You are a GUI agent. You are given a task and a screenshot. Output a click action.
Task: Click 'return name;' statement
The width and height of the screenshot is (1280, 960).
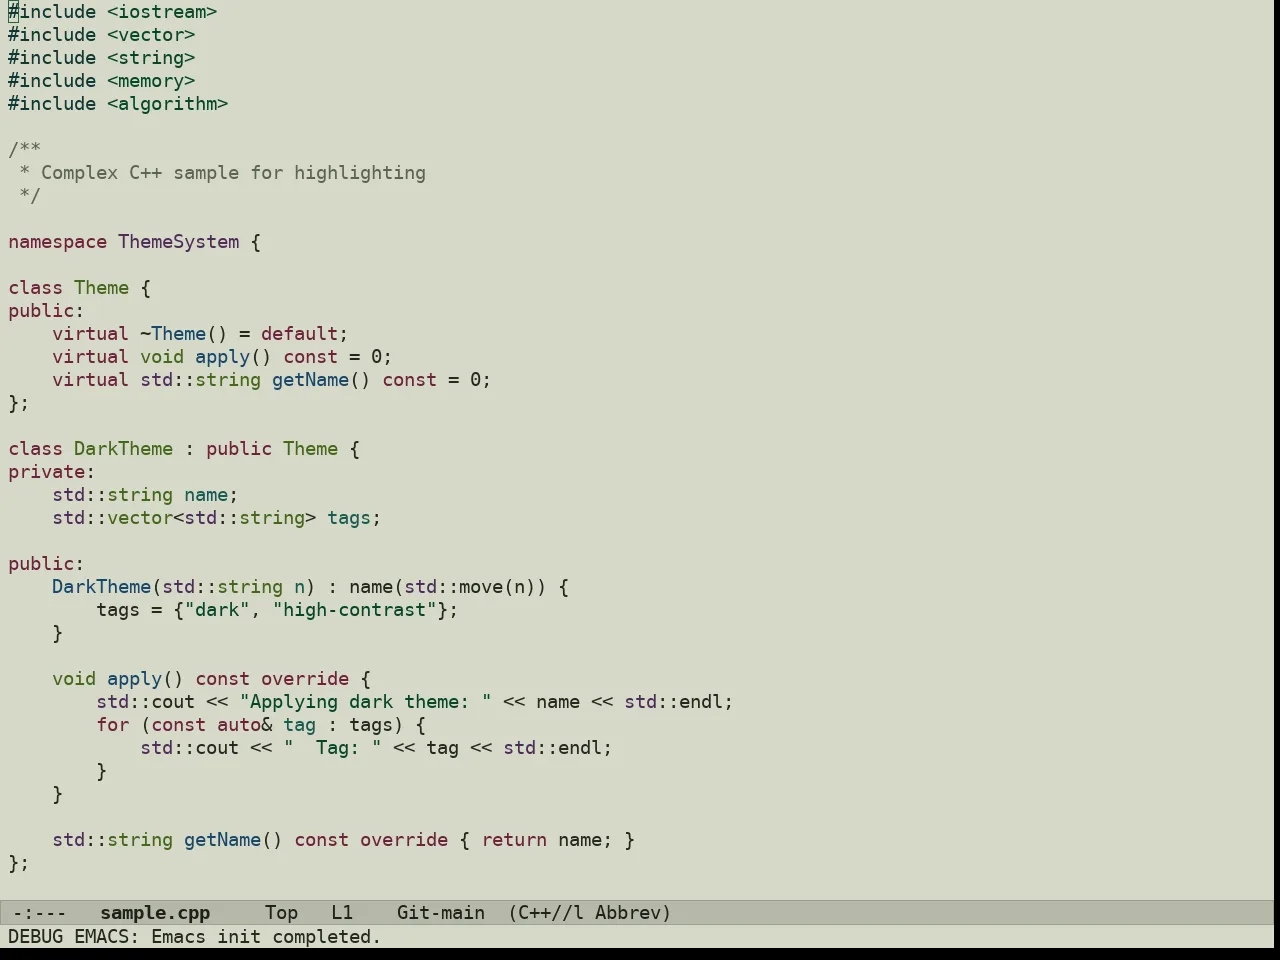(547, 840)
